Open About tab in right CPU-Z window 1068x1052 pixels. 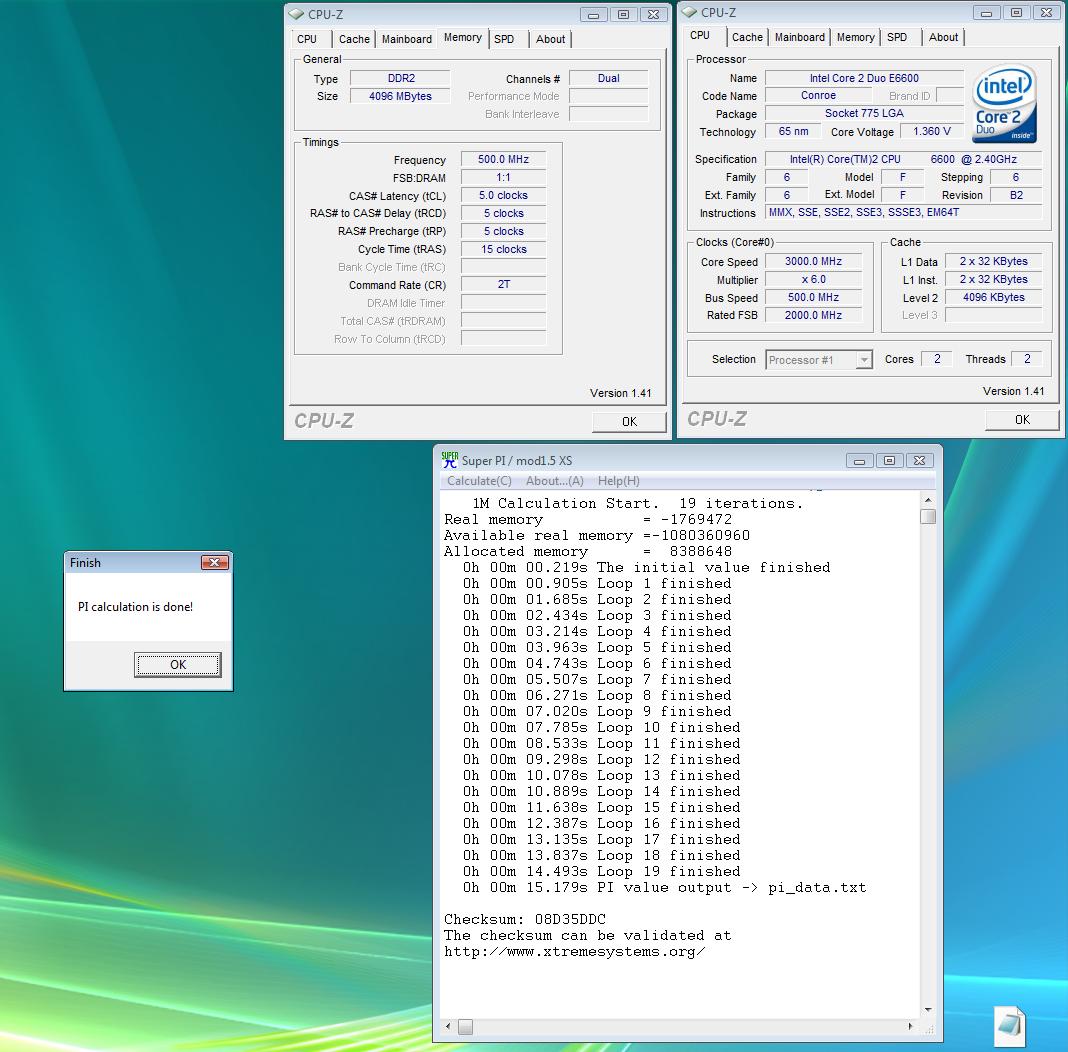(943, 37)
